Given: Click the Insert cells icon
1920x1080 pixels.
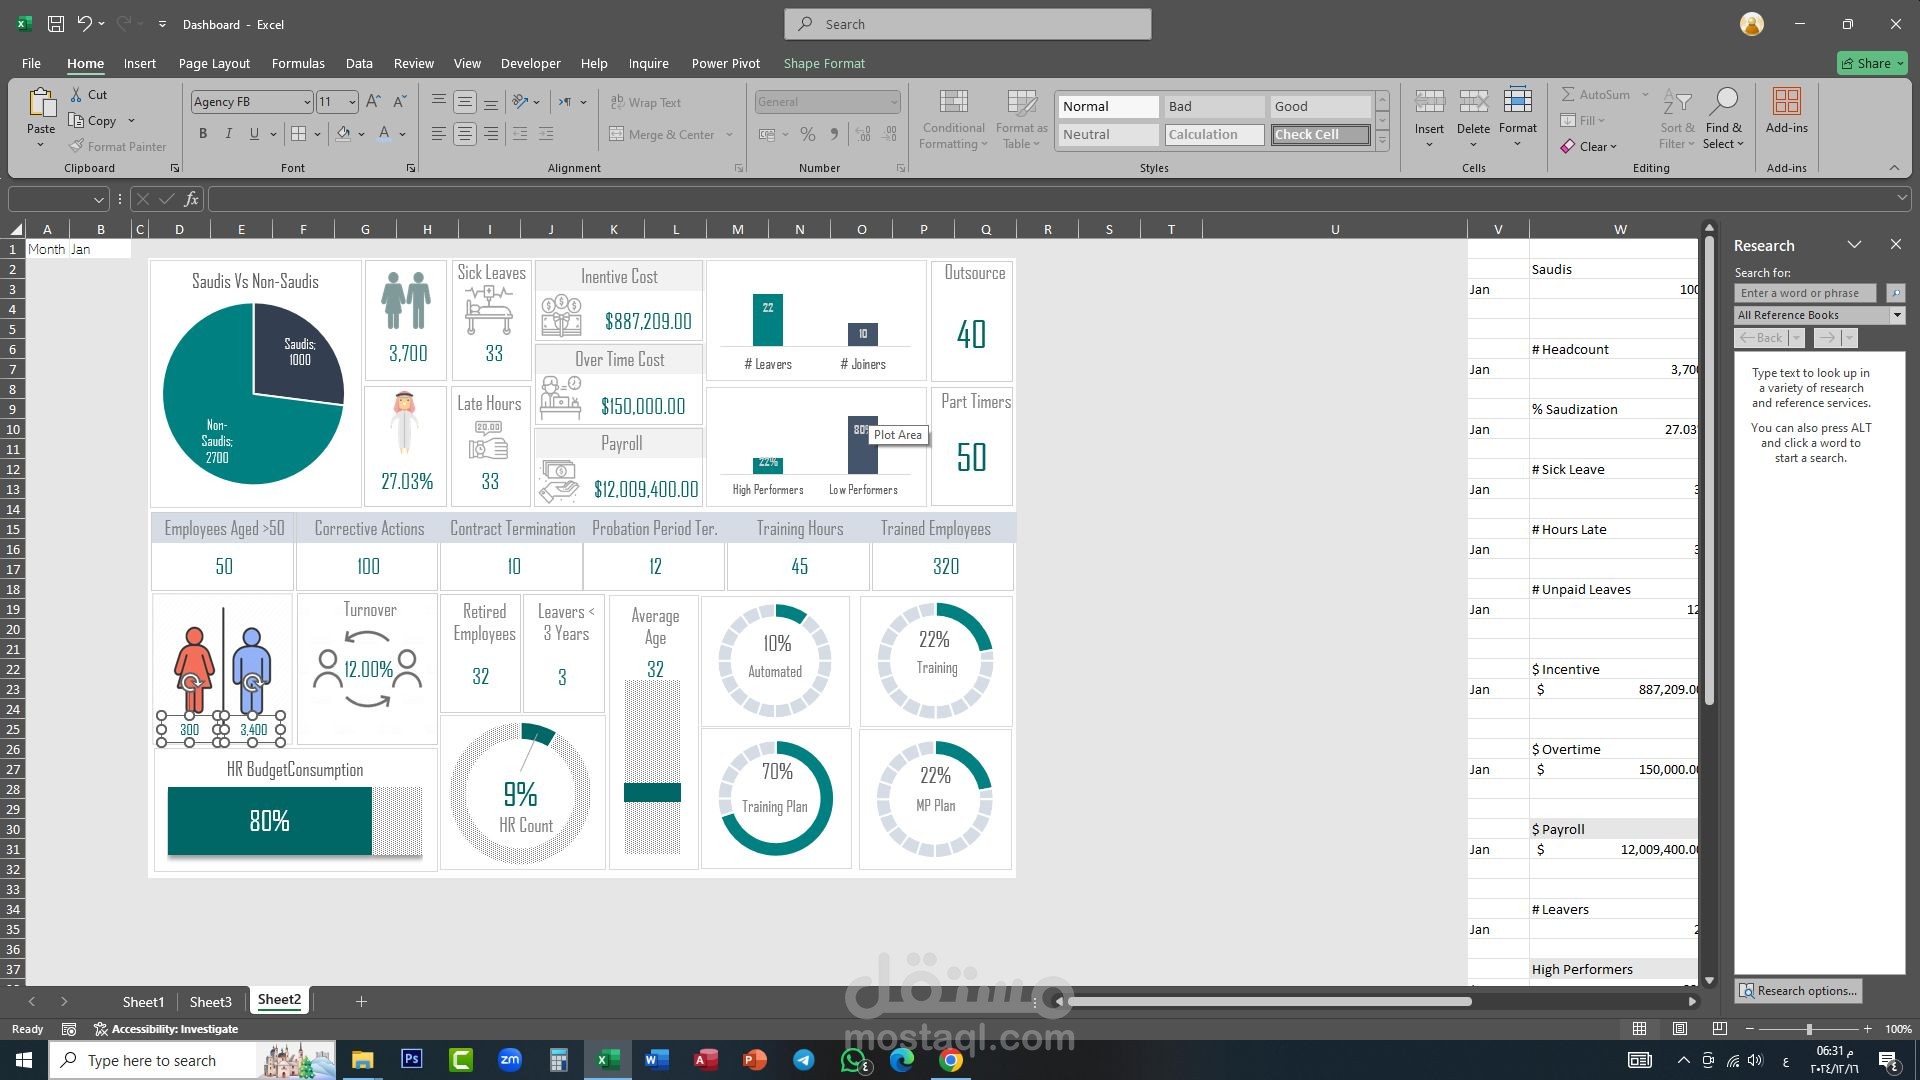Looking at the screenshot, I should point(1429,101).
